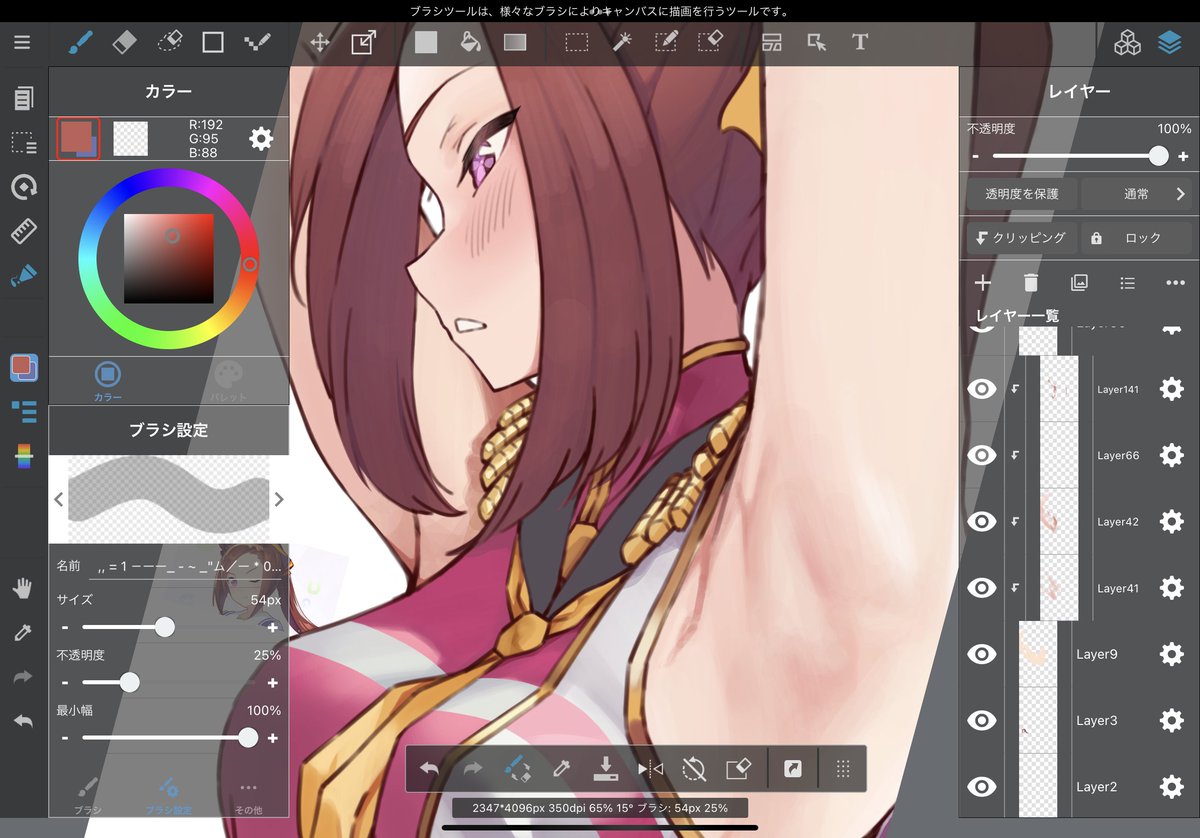Viewport: 1200px width, 838px height.
Task: Toggle visibility of Layer42
Action: pyautogui.click(x=982, y=521)
